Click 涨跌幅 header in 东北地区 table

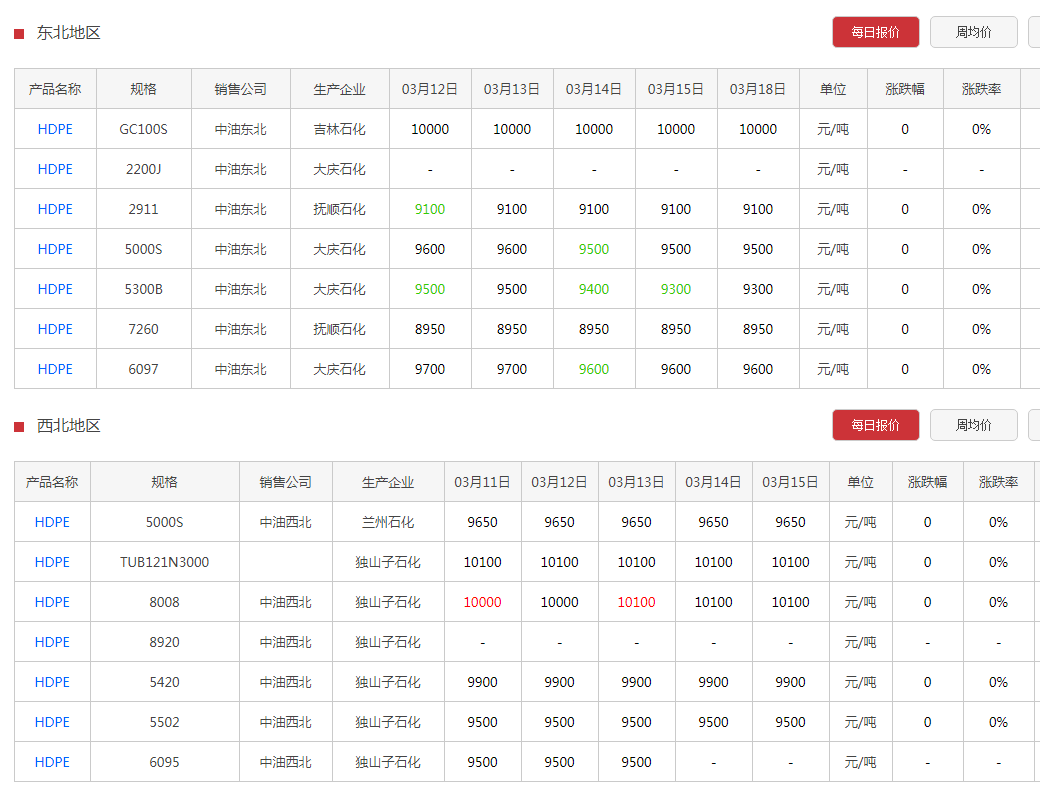[905, 89]
